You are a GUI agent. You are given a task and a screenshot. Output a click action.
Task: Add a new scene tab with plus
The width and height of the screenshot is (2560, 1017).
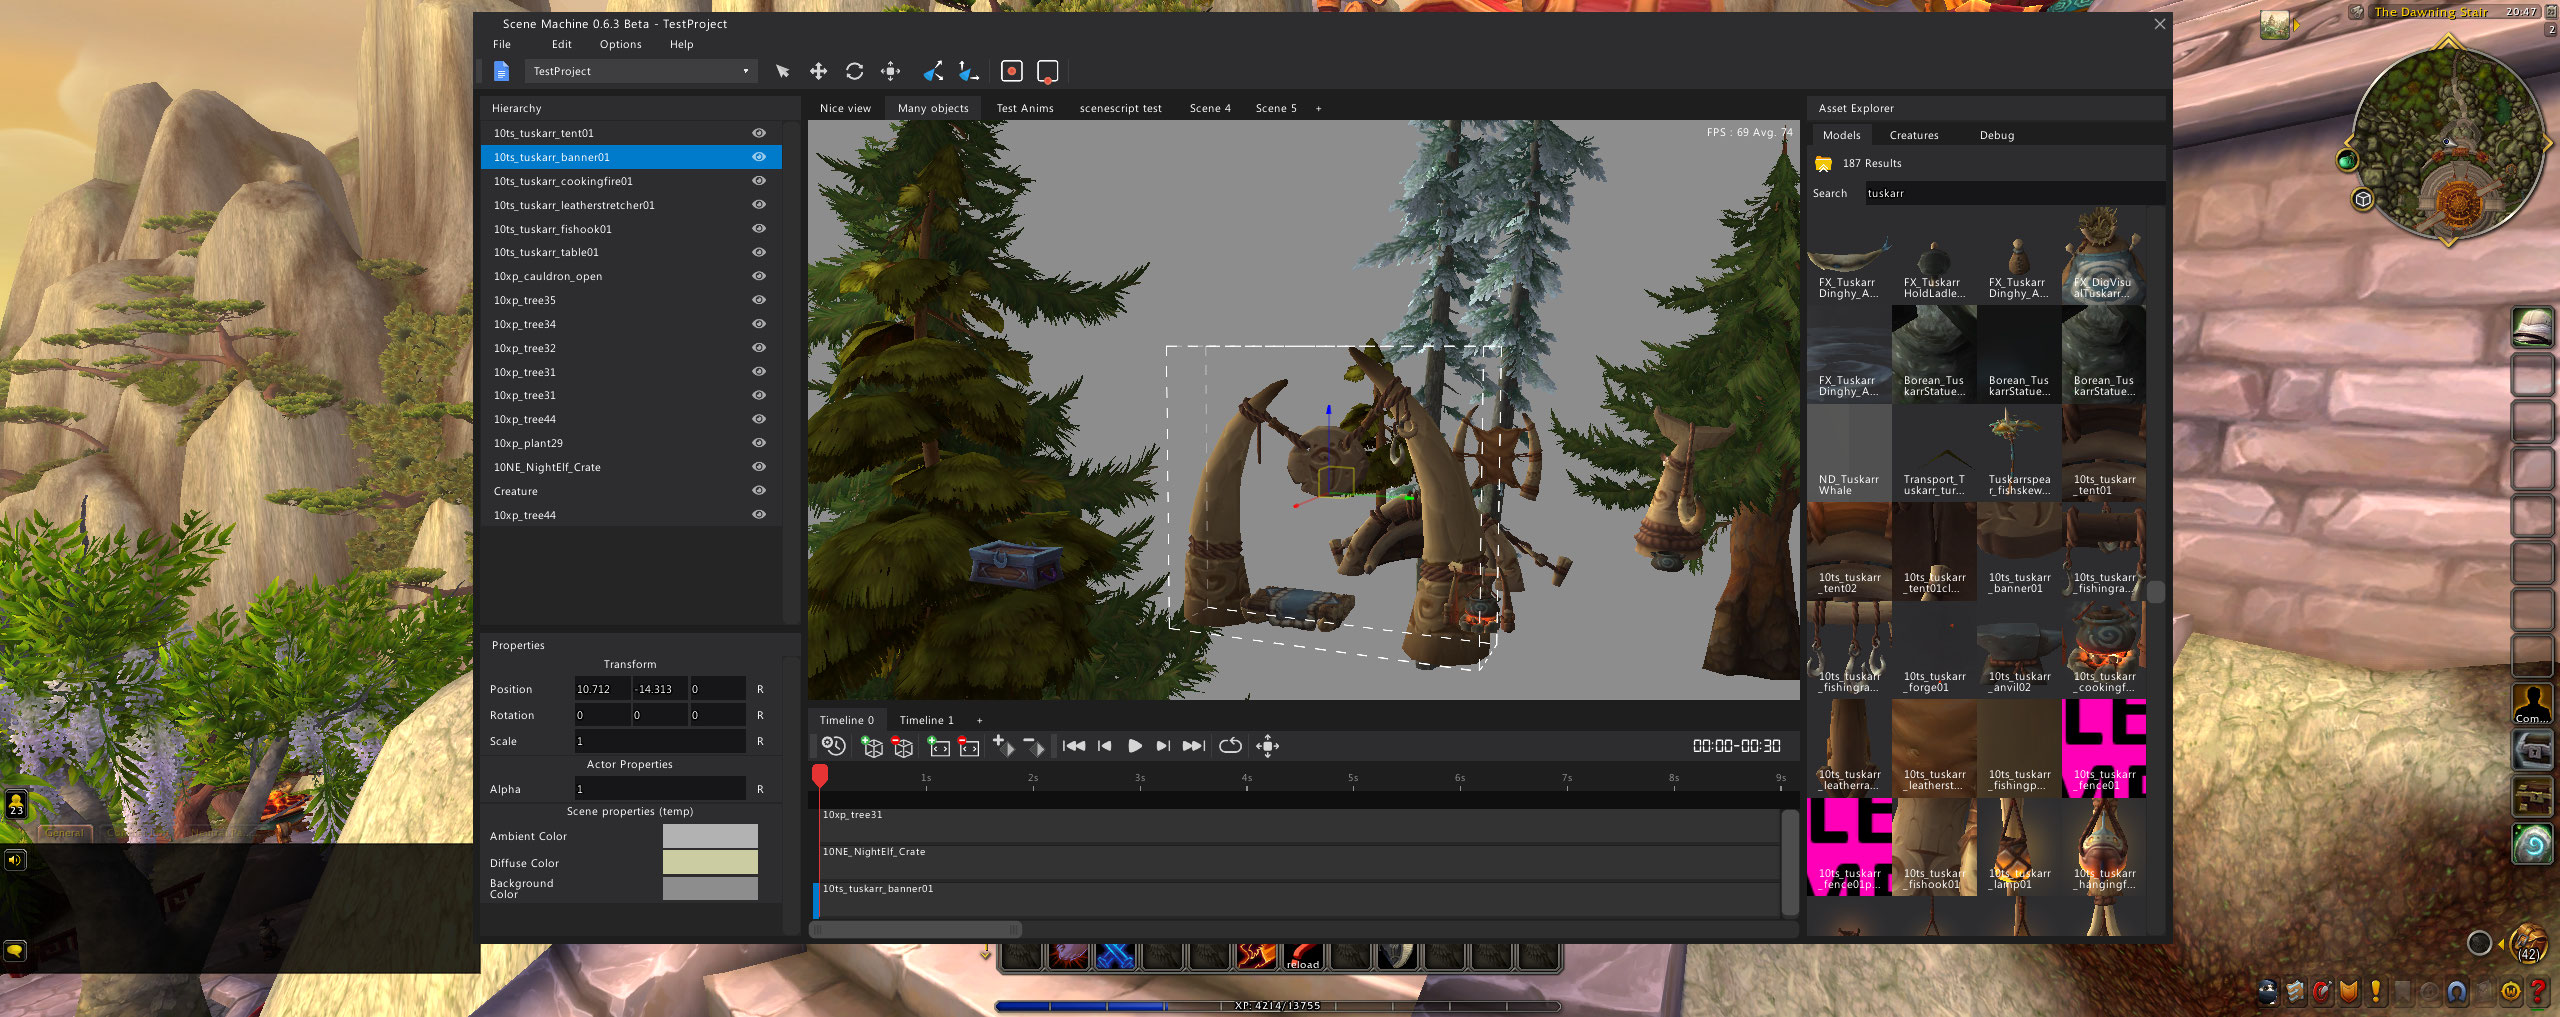[x=1318, y=108]
